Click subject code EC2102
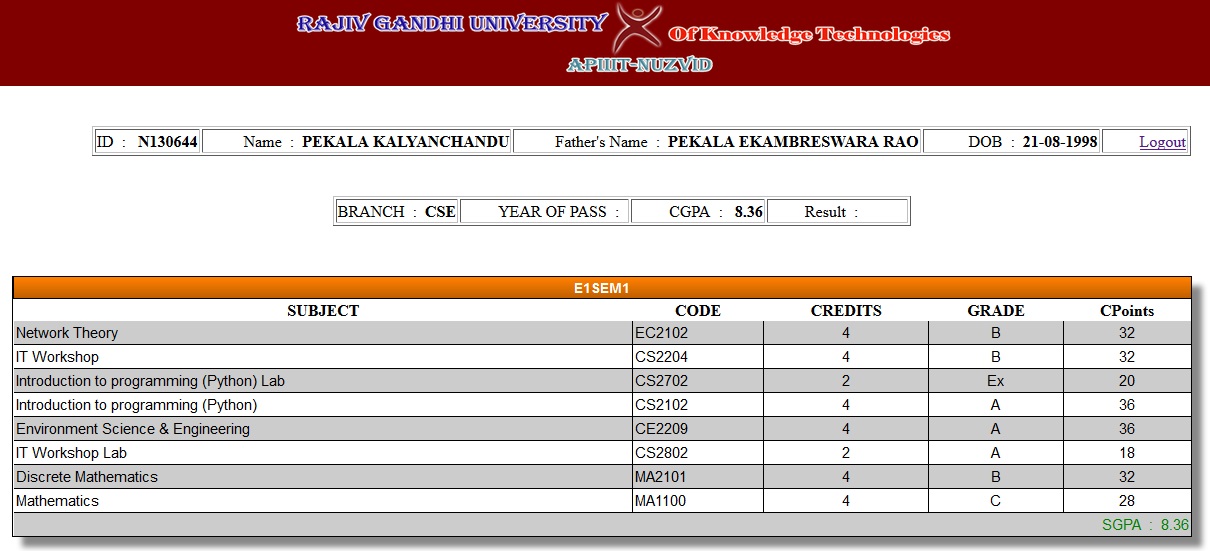 pos(661,333)
